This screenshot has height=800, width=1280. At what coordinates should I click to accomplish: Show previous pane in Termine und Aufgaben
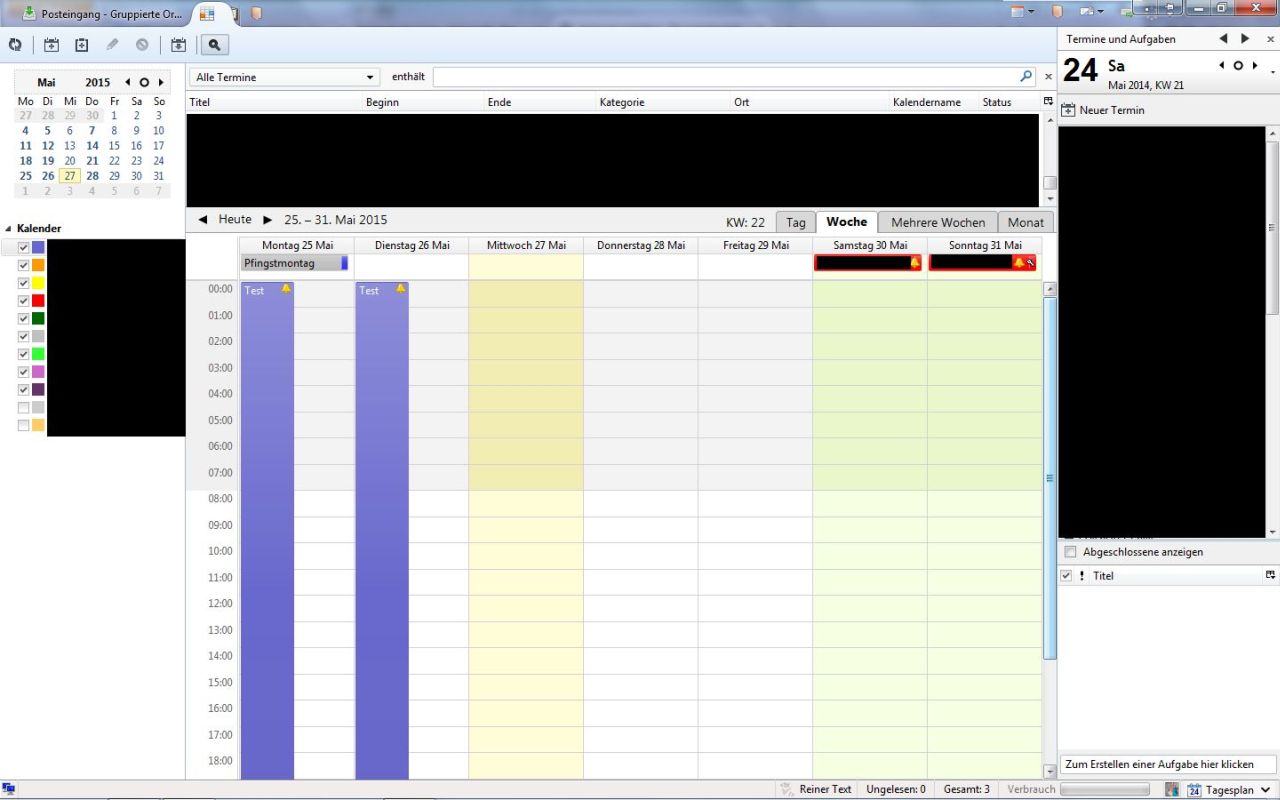point(1223,39)
